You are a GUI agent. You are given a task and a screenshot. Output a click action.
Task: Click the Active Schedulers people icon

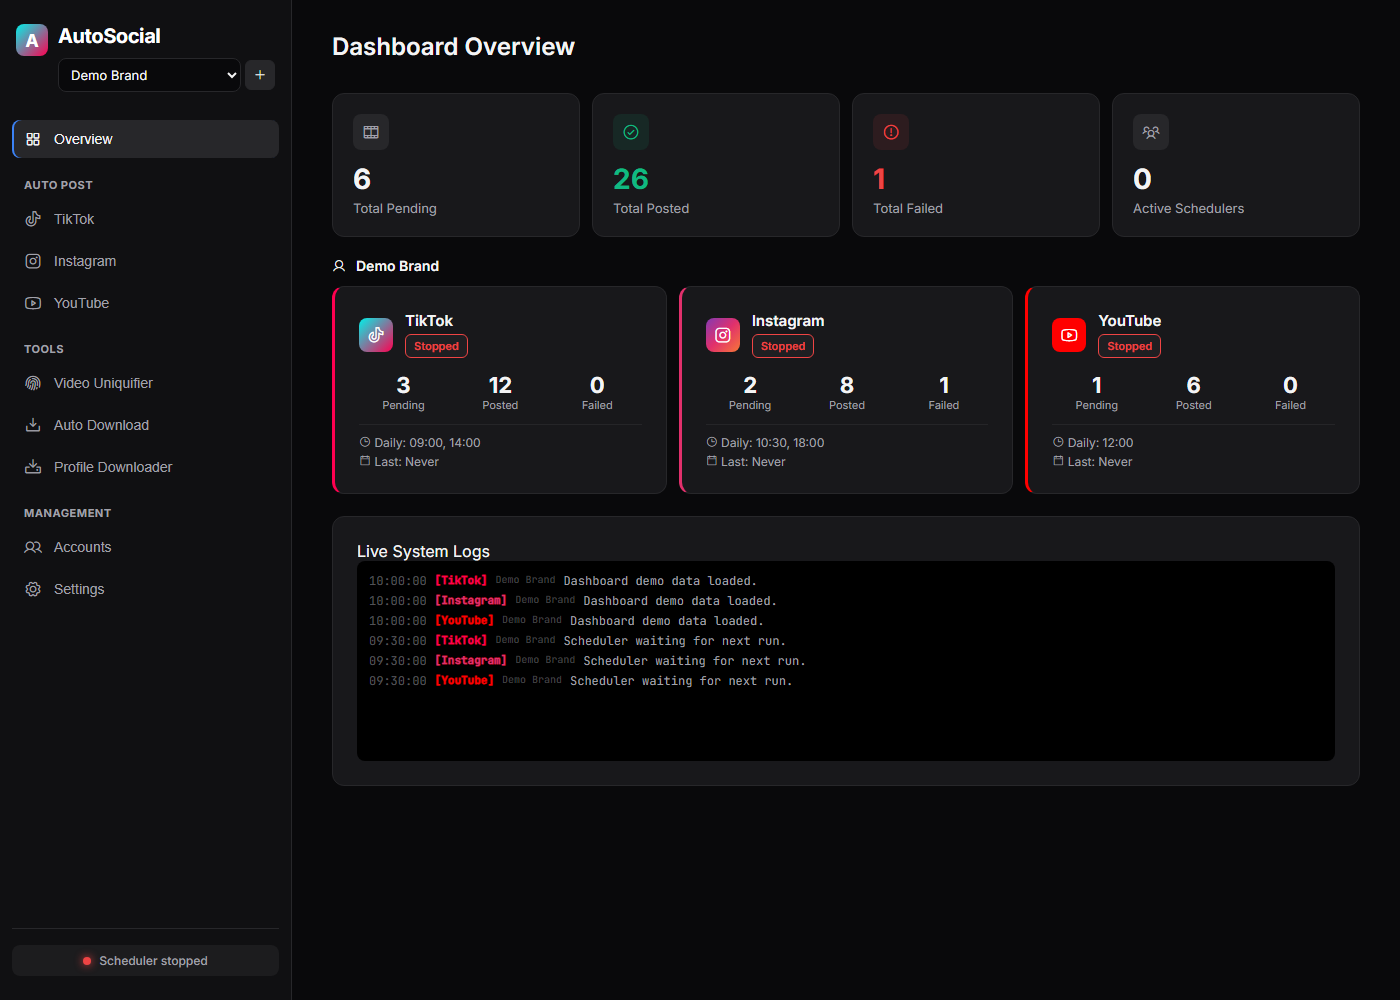coord(1151,132)
